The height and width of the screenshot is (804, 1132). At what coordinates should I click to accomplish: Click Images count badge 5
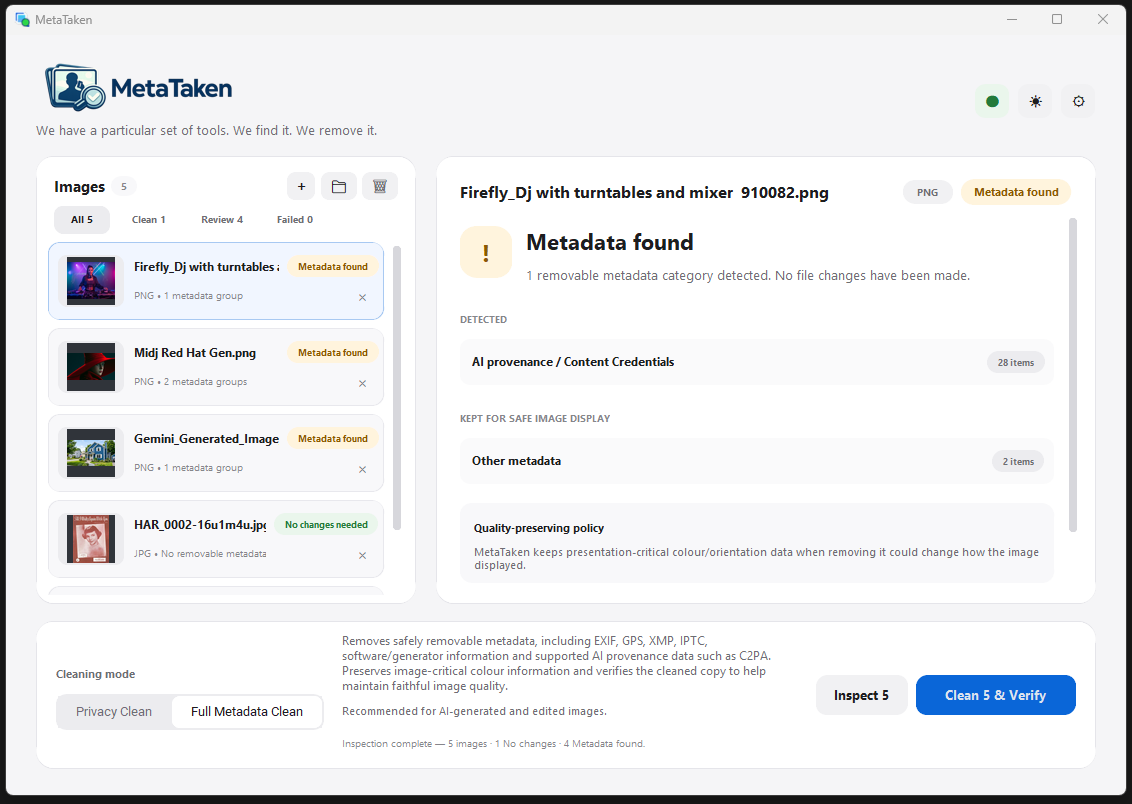[123, 187]
